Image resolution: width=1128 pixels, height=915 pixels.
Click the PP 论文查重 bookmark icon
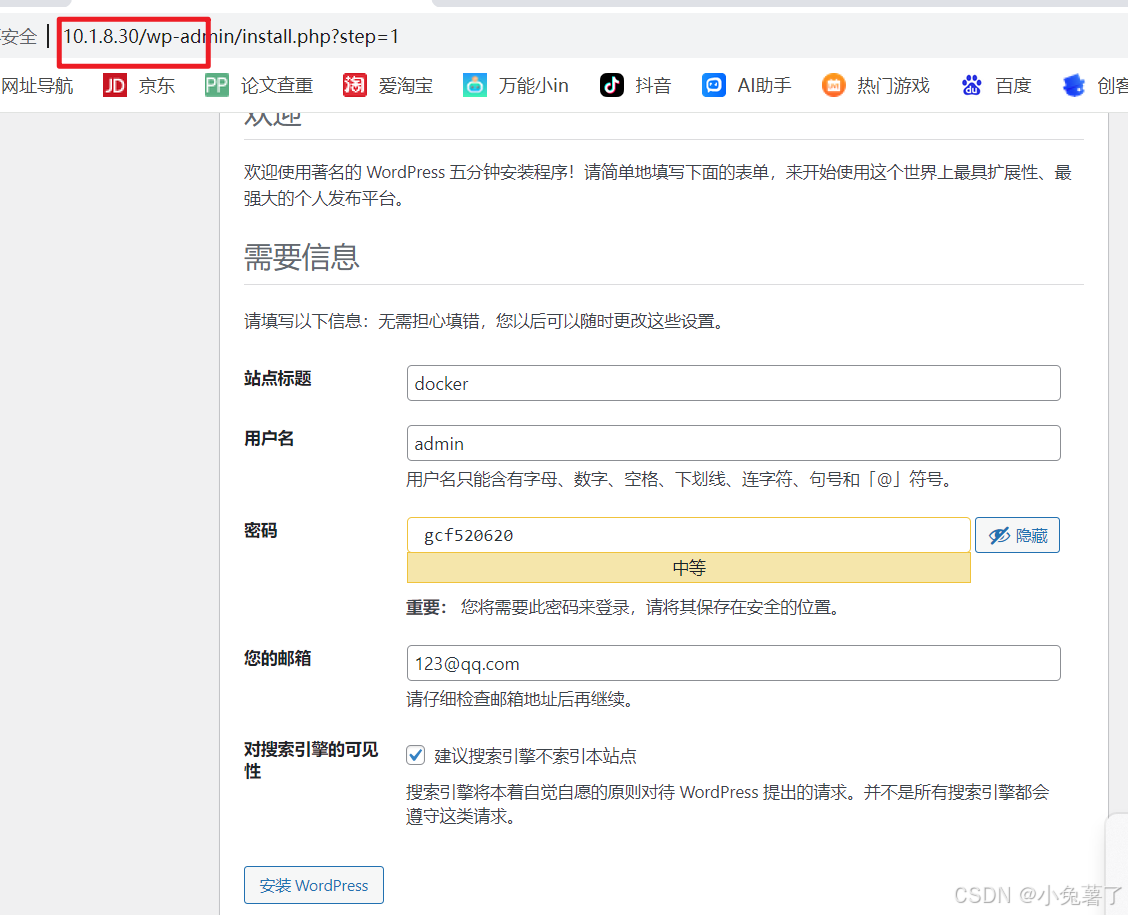pyautogui.click(x=217, y=86)
